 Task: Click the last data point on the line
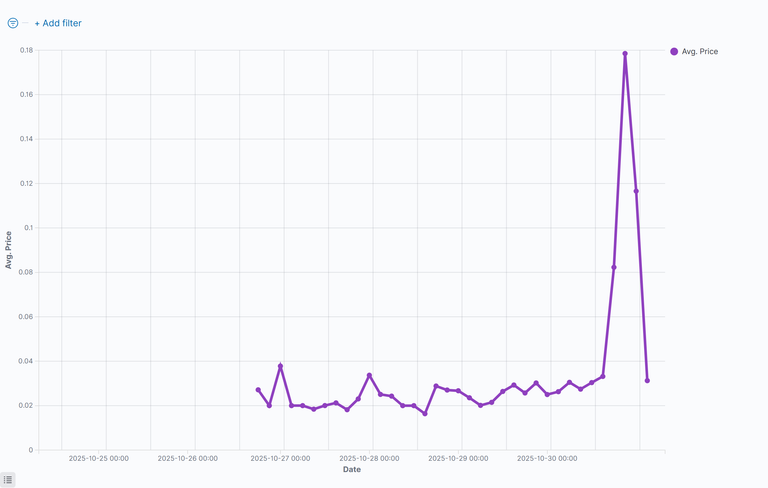647,380
